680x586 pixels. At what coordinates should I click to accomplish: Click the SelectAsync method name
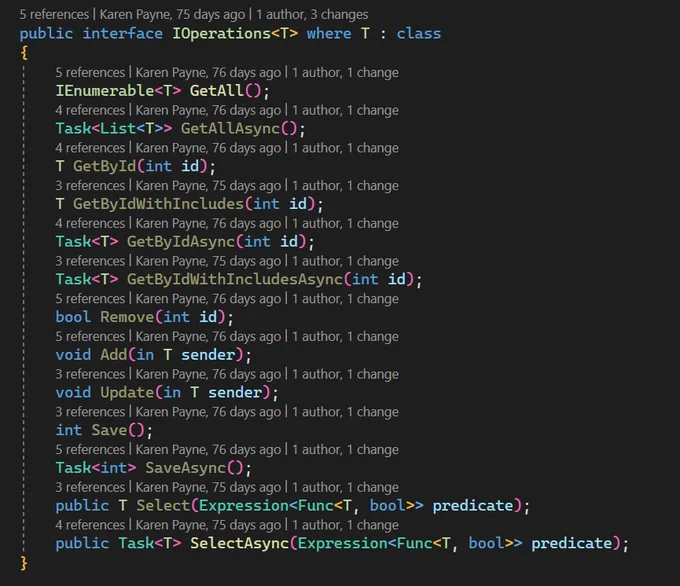(x=239, y=543)
